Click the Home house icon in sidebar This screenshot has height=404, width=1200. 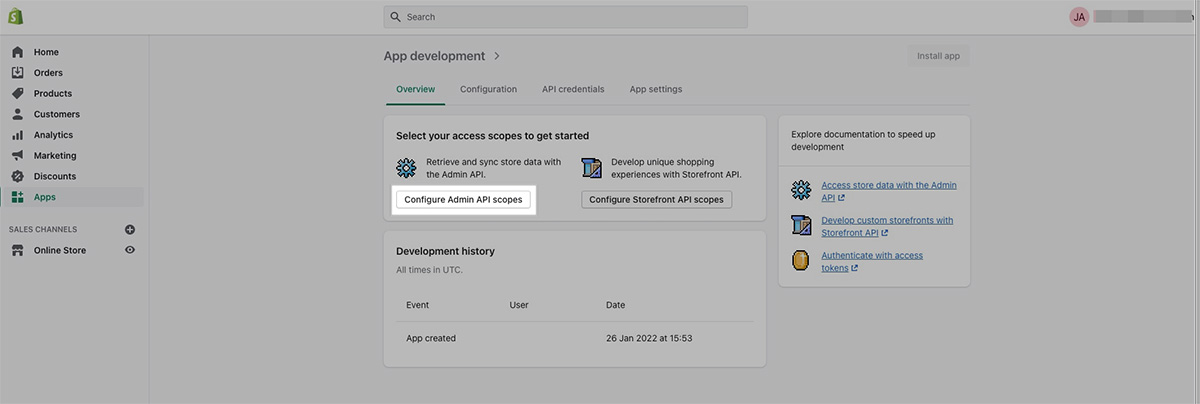point(17,52)
